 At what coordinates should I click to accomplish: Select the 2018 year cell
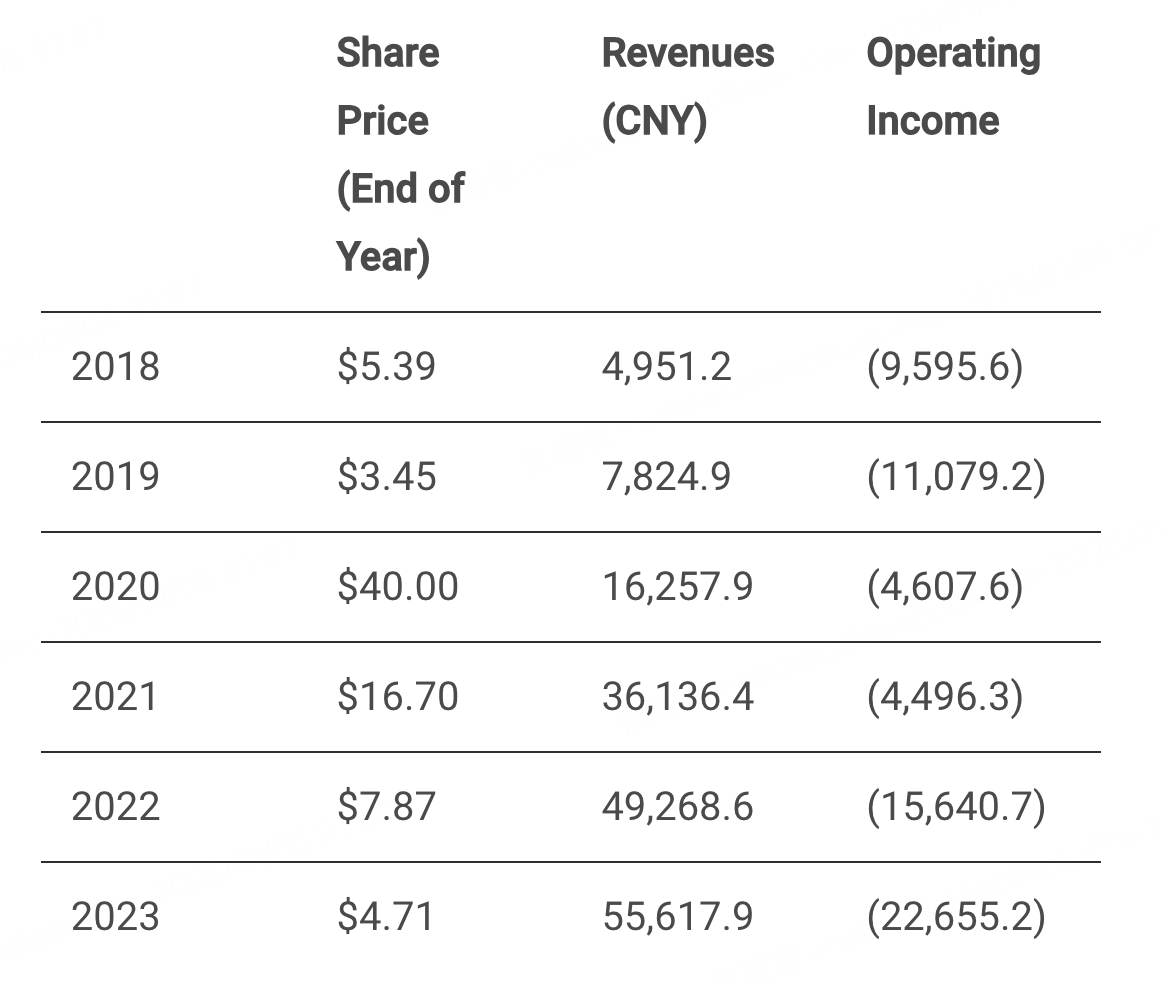115,366
